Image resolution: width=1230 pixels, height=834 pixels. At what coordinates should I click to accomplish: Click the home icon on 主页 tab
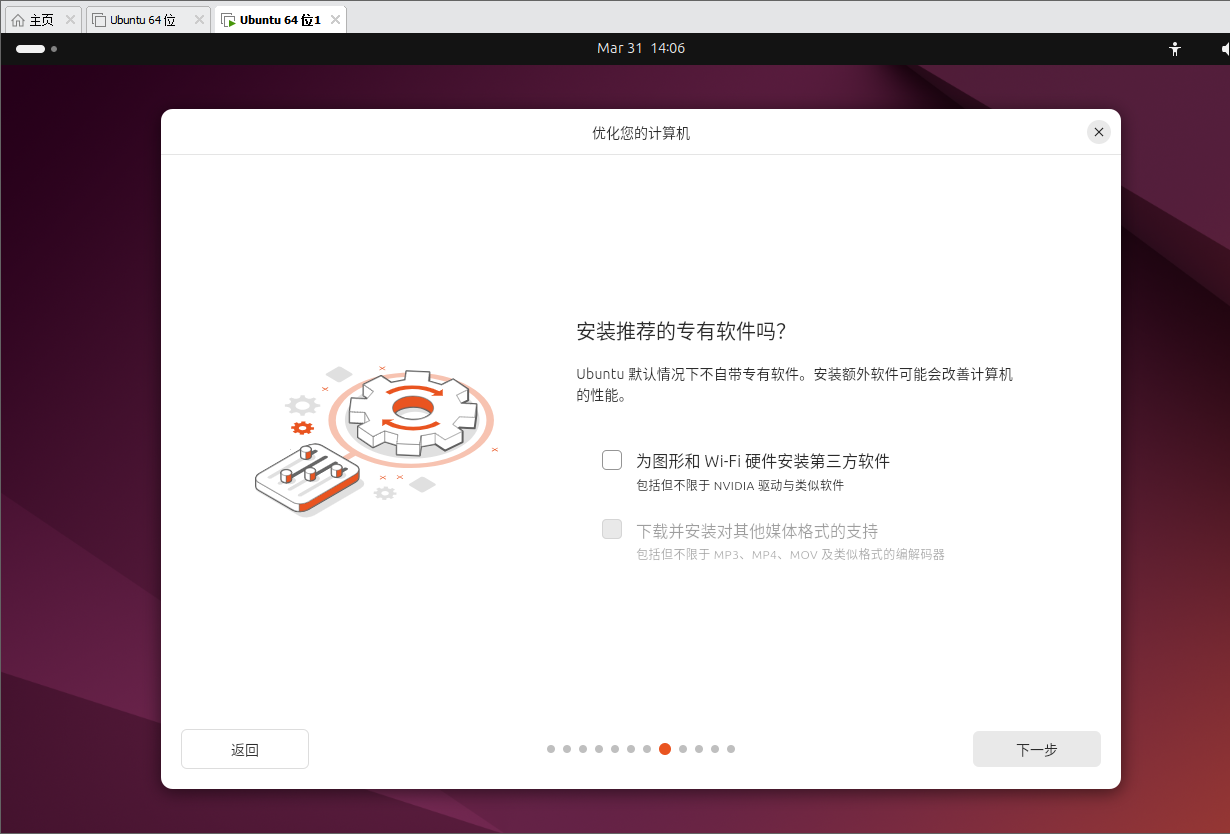click(18, 20)
